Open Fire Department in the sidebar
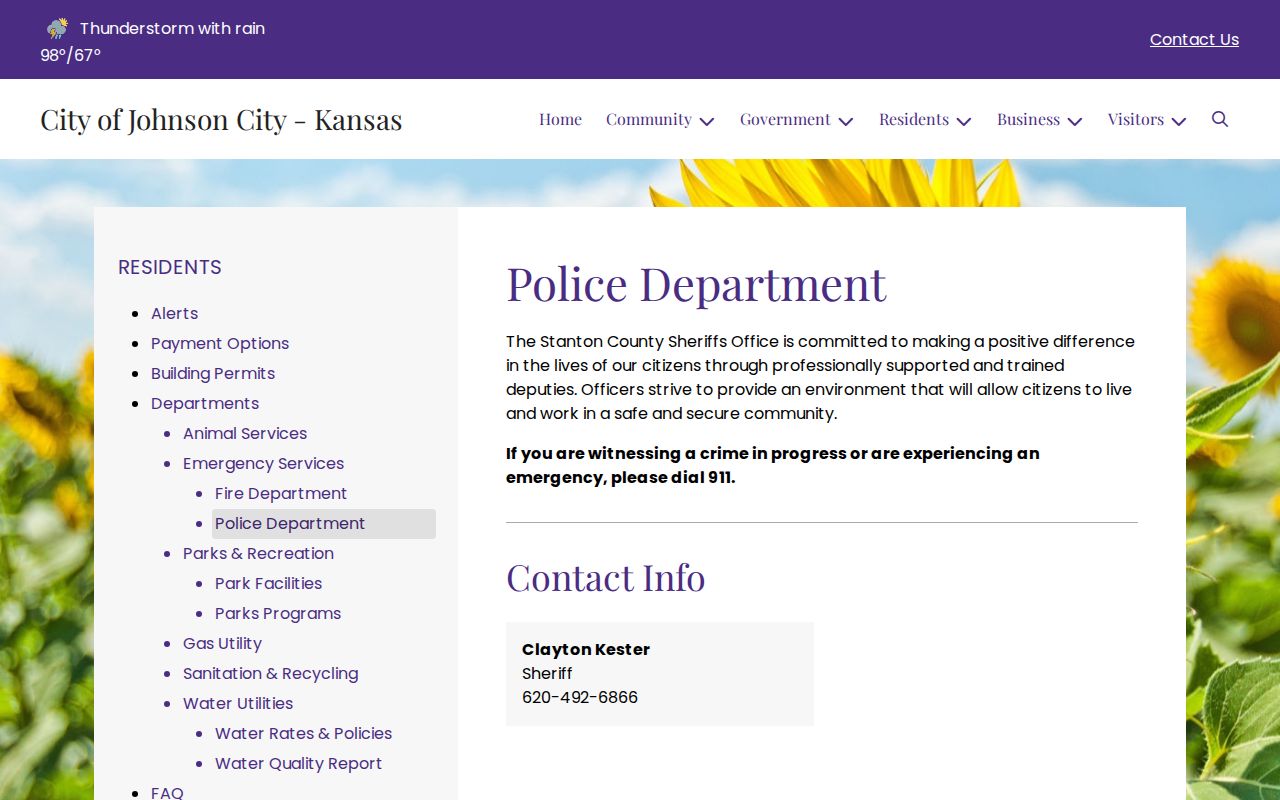This screenshot has height=800, width=1280. (x=281, y=493)
